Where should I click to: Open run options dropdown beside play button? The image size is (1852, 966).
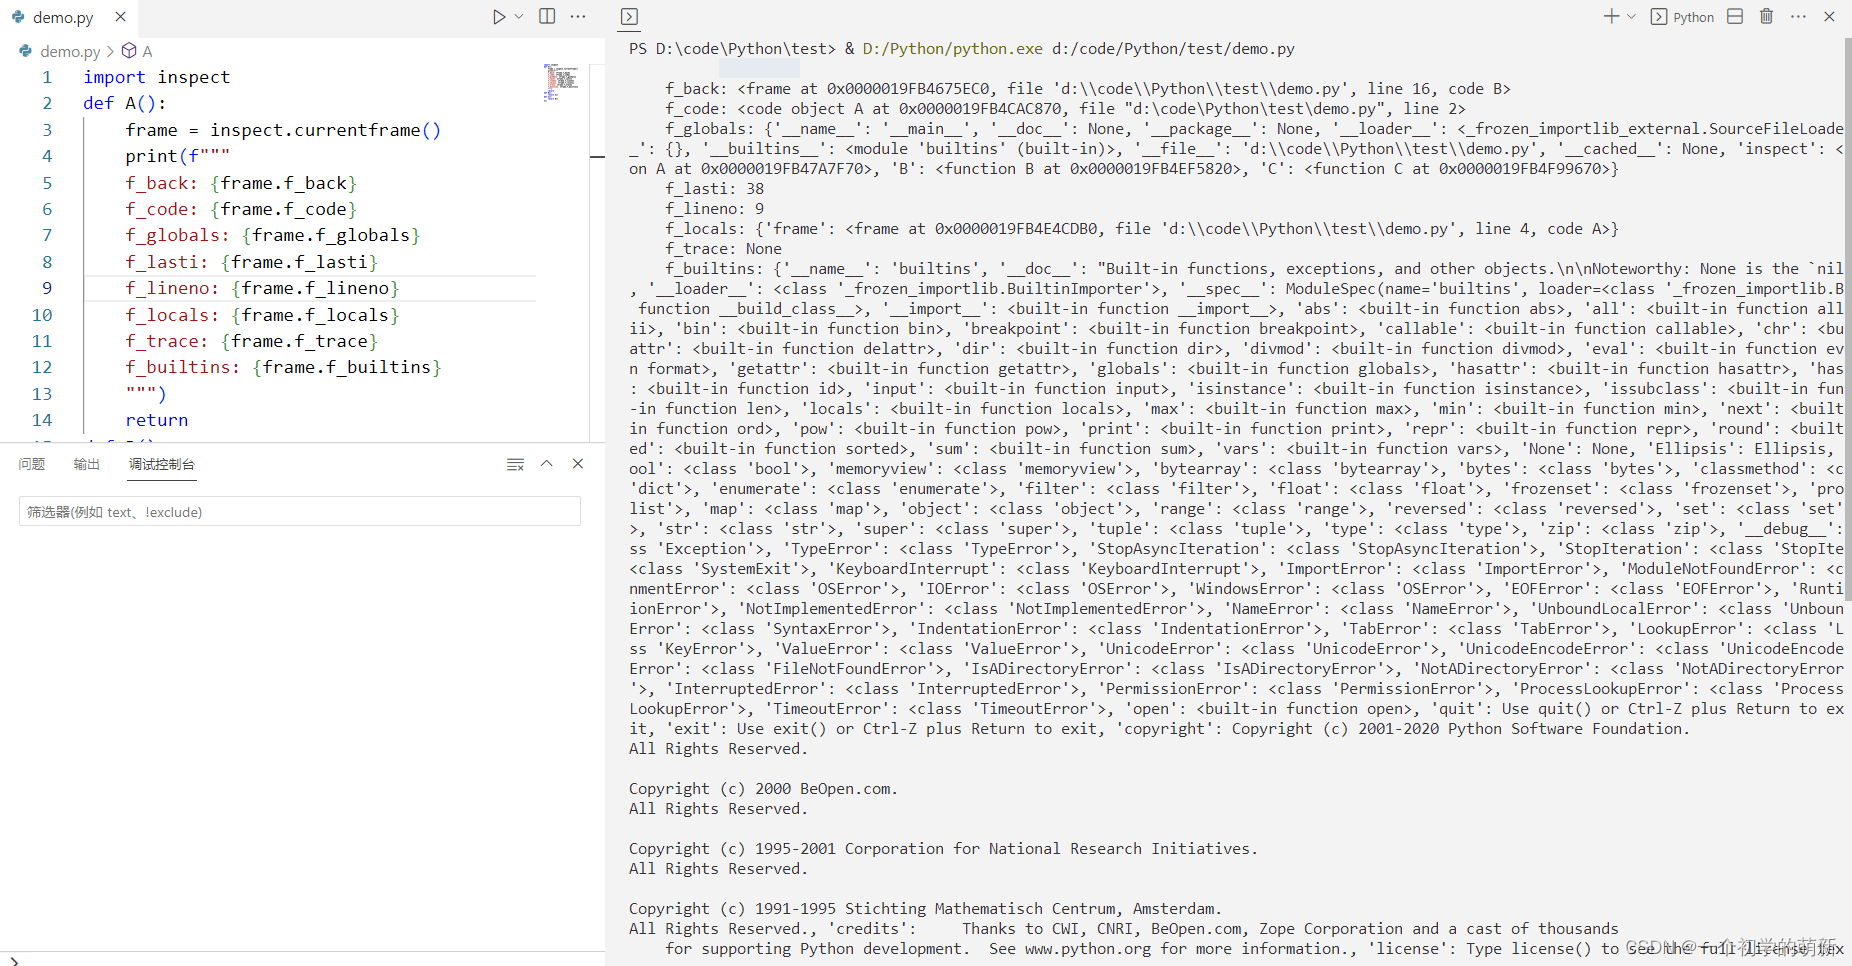pos(519,17)
